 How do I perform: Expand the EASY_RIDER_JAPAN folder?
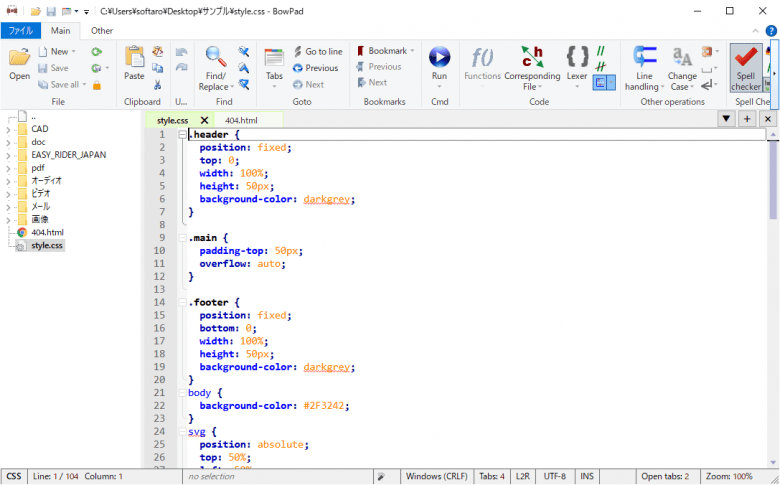tap(8, 155)
